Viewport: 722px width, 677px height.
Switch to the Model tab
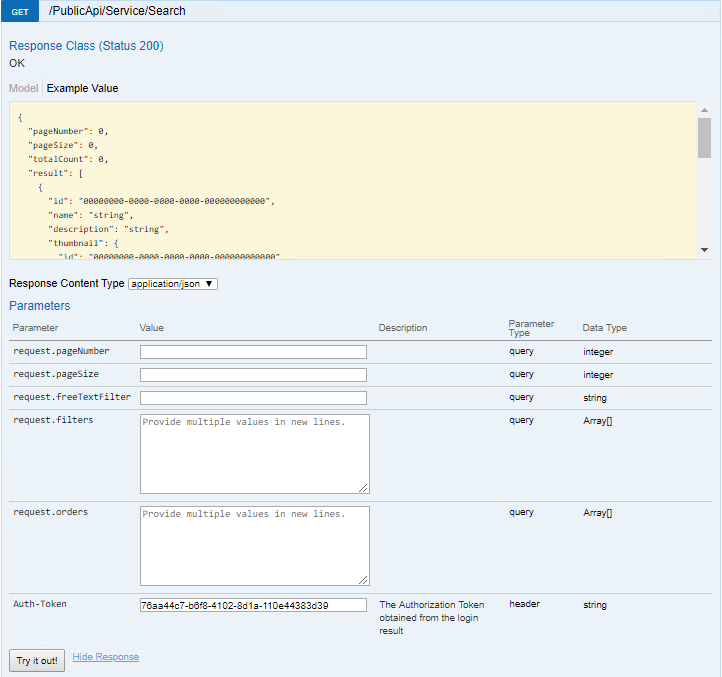coord(23,89)
